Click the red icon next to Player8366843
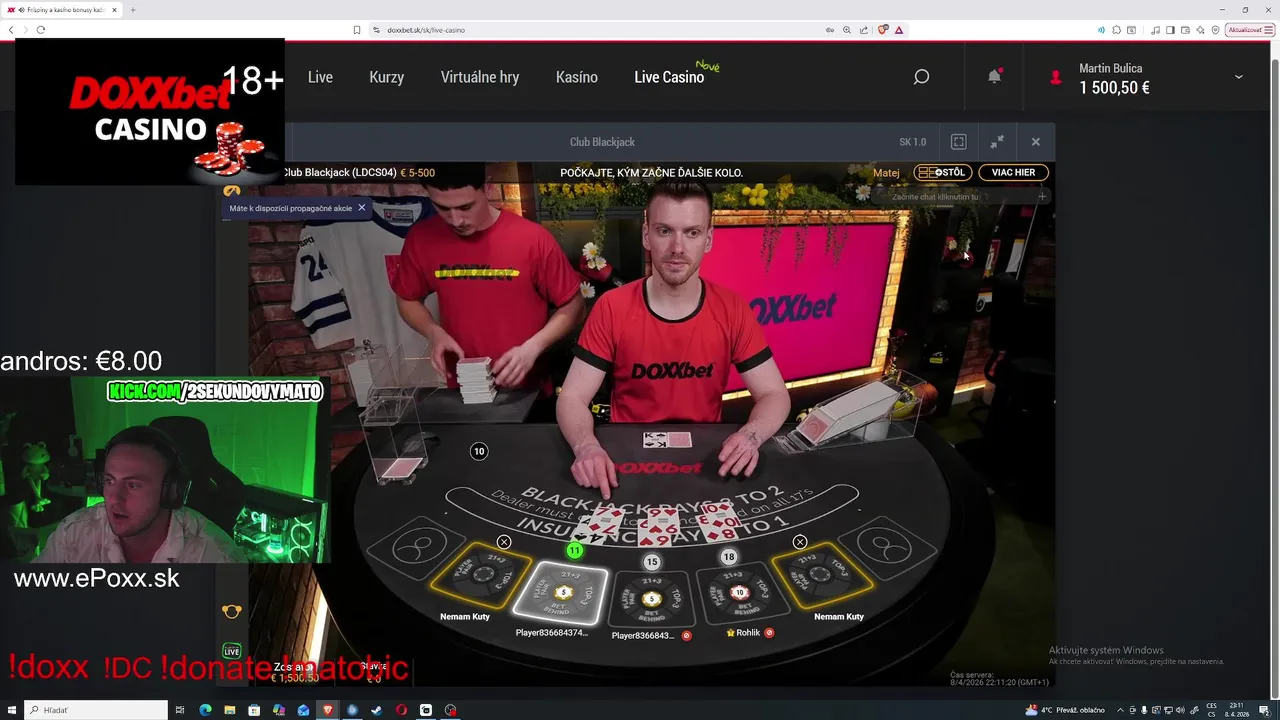 (x=686, y=636)
